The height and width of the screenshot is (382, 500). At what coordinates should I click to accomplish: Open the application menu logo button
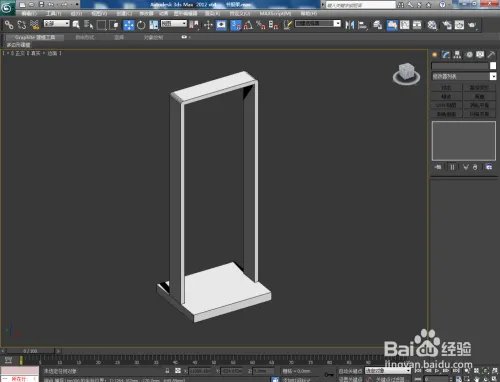click(7, 7)
